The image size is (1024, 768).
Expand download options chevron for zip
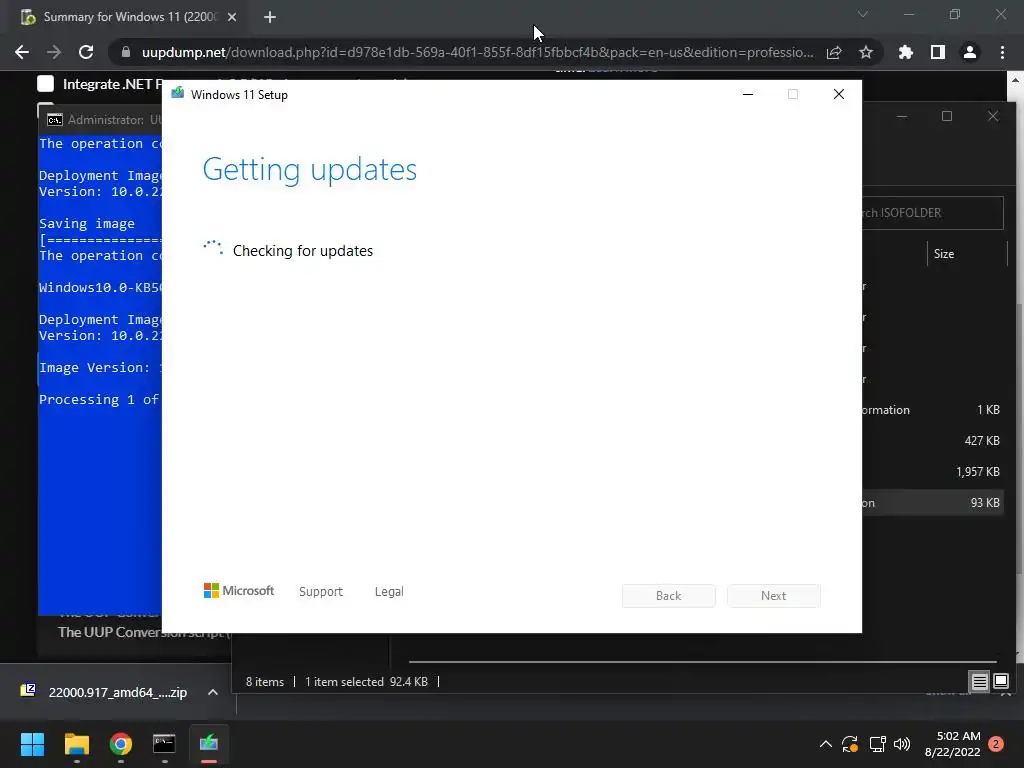point(213,692)
